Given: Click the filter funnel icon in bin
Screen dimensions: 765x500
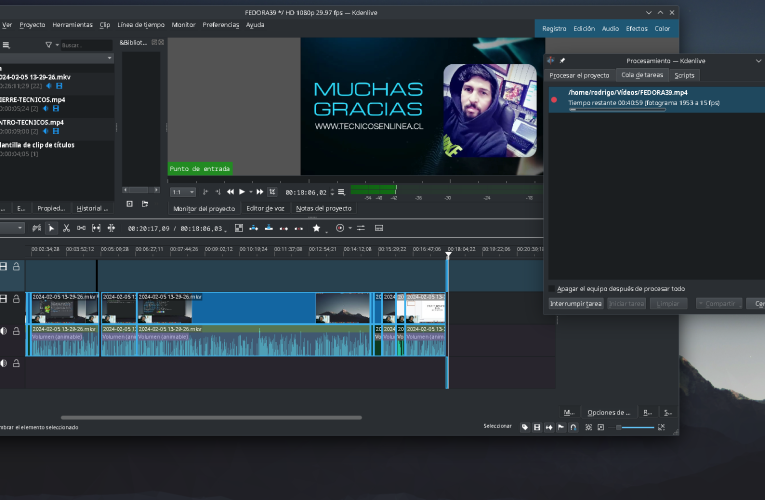Looking at the screenshot, I should [x=48, y=45].
